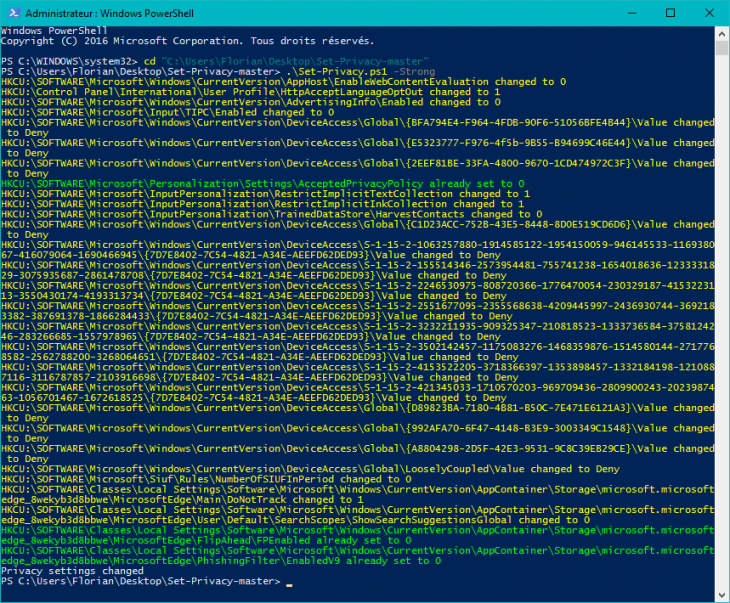
Task: Click the line containing GUID E5323777-F976-4f5b
Action: (358, 149)
